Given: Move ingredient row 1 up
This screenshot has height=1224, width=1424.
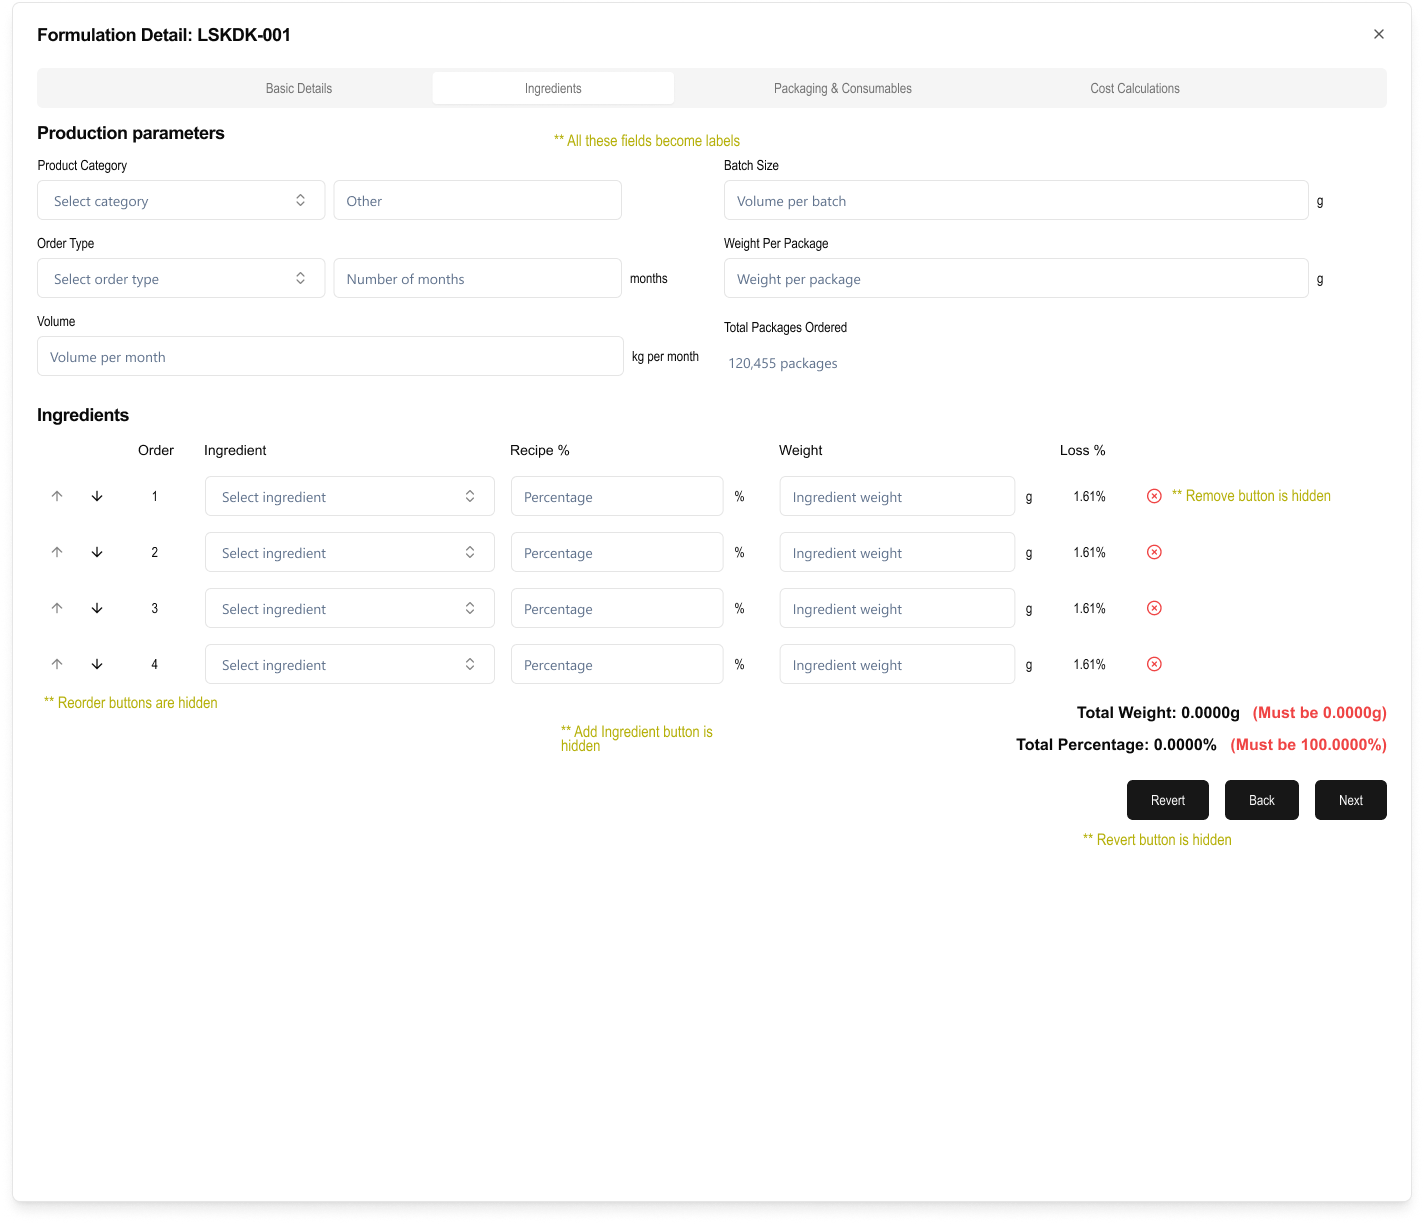Looking at the screenshot, I should pyautogui.click(x=57, y=496).
